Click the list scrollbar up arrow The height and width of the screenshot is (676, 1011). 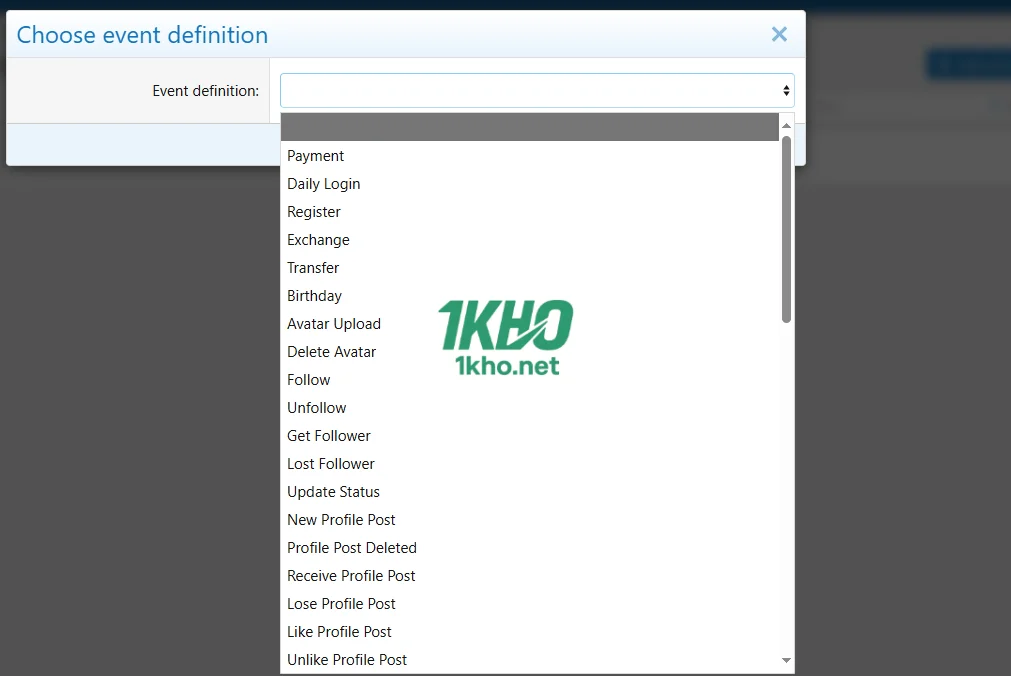[786, 126]
